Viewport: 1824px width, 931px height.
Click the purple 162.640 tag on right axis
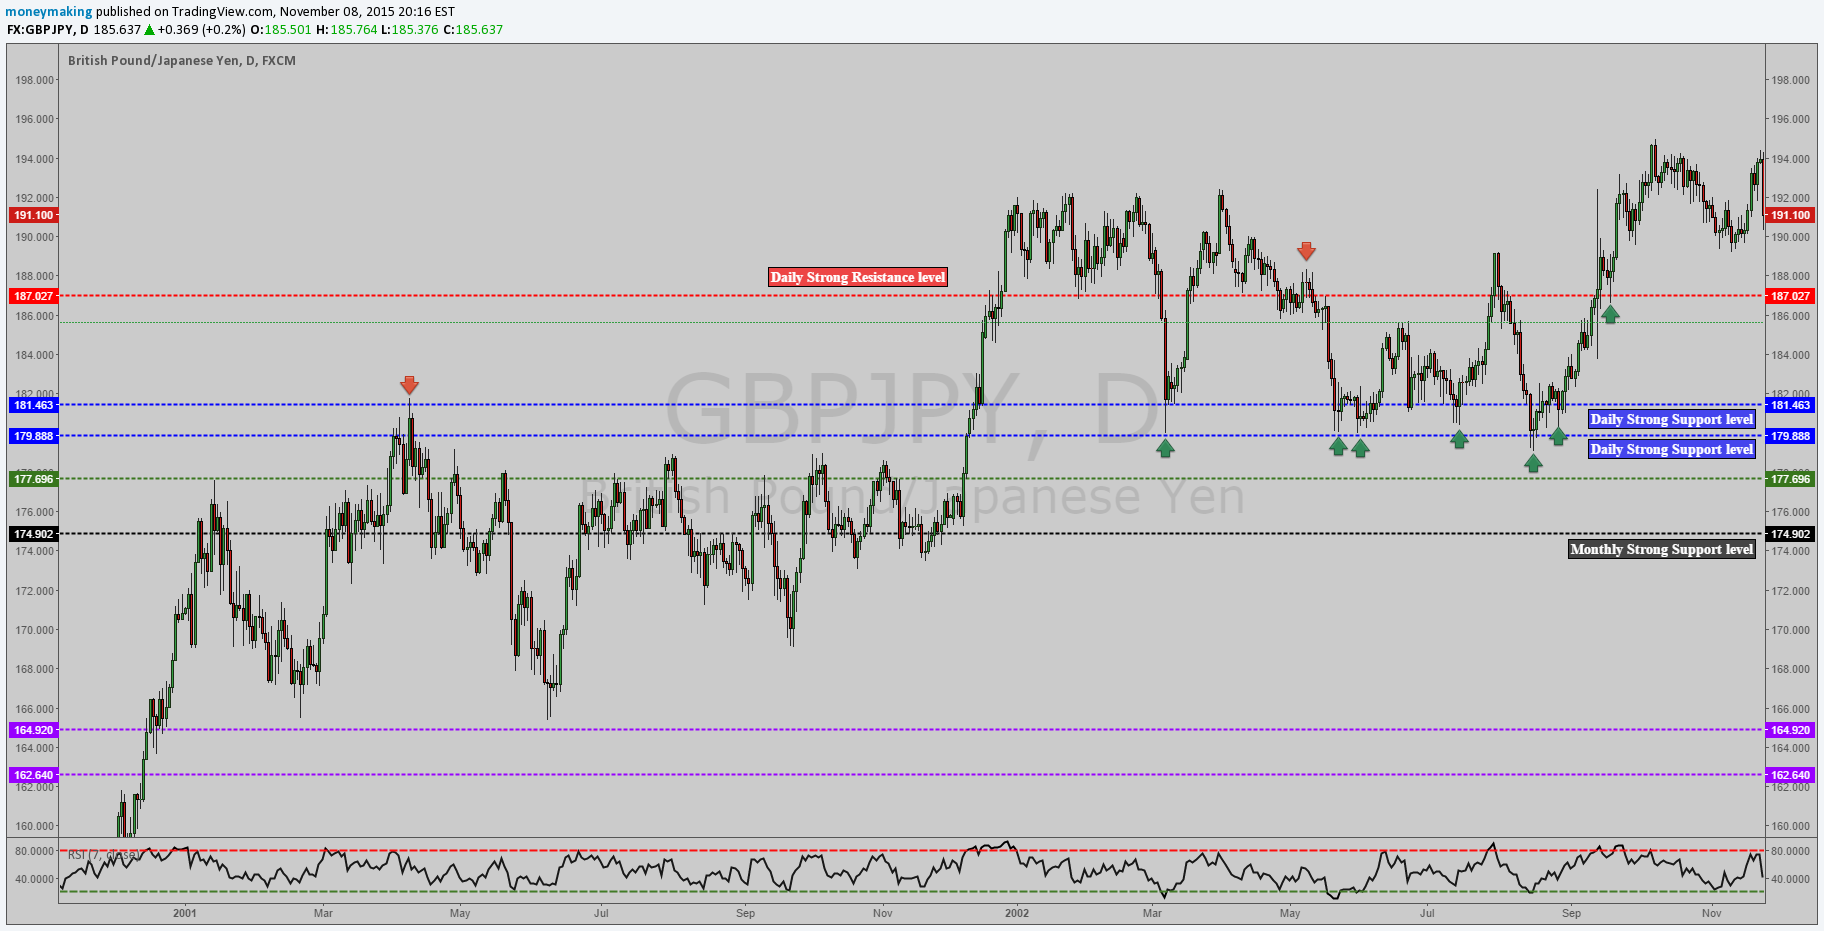pos(1790,775)
